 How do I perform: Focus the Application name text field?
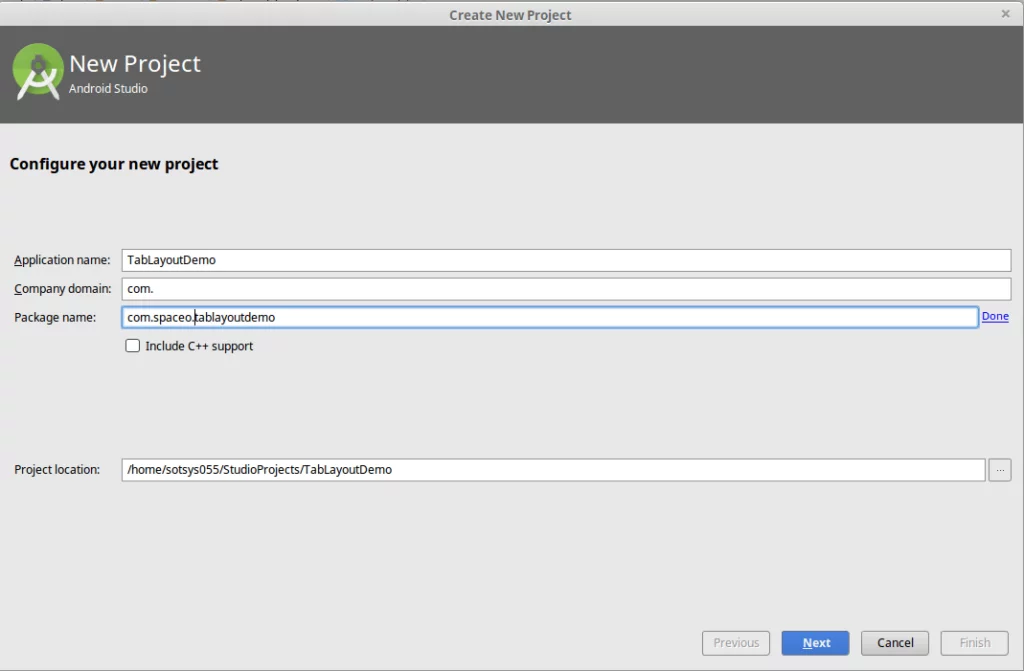tap(566, 260)
